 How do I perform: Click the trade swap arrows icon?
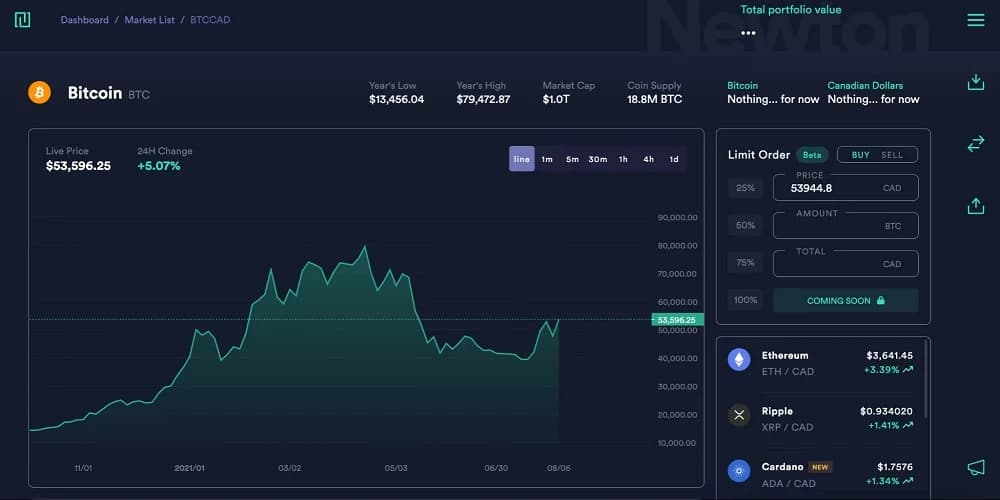pyautogui.click(x=976, y=144)
